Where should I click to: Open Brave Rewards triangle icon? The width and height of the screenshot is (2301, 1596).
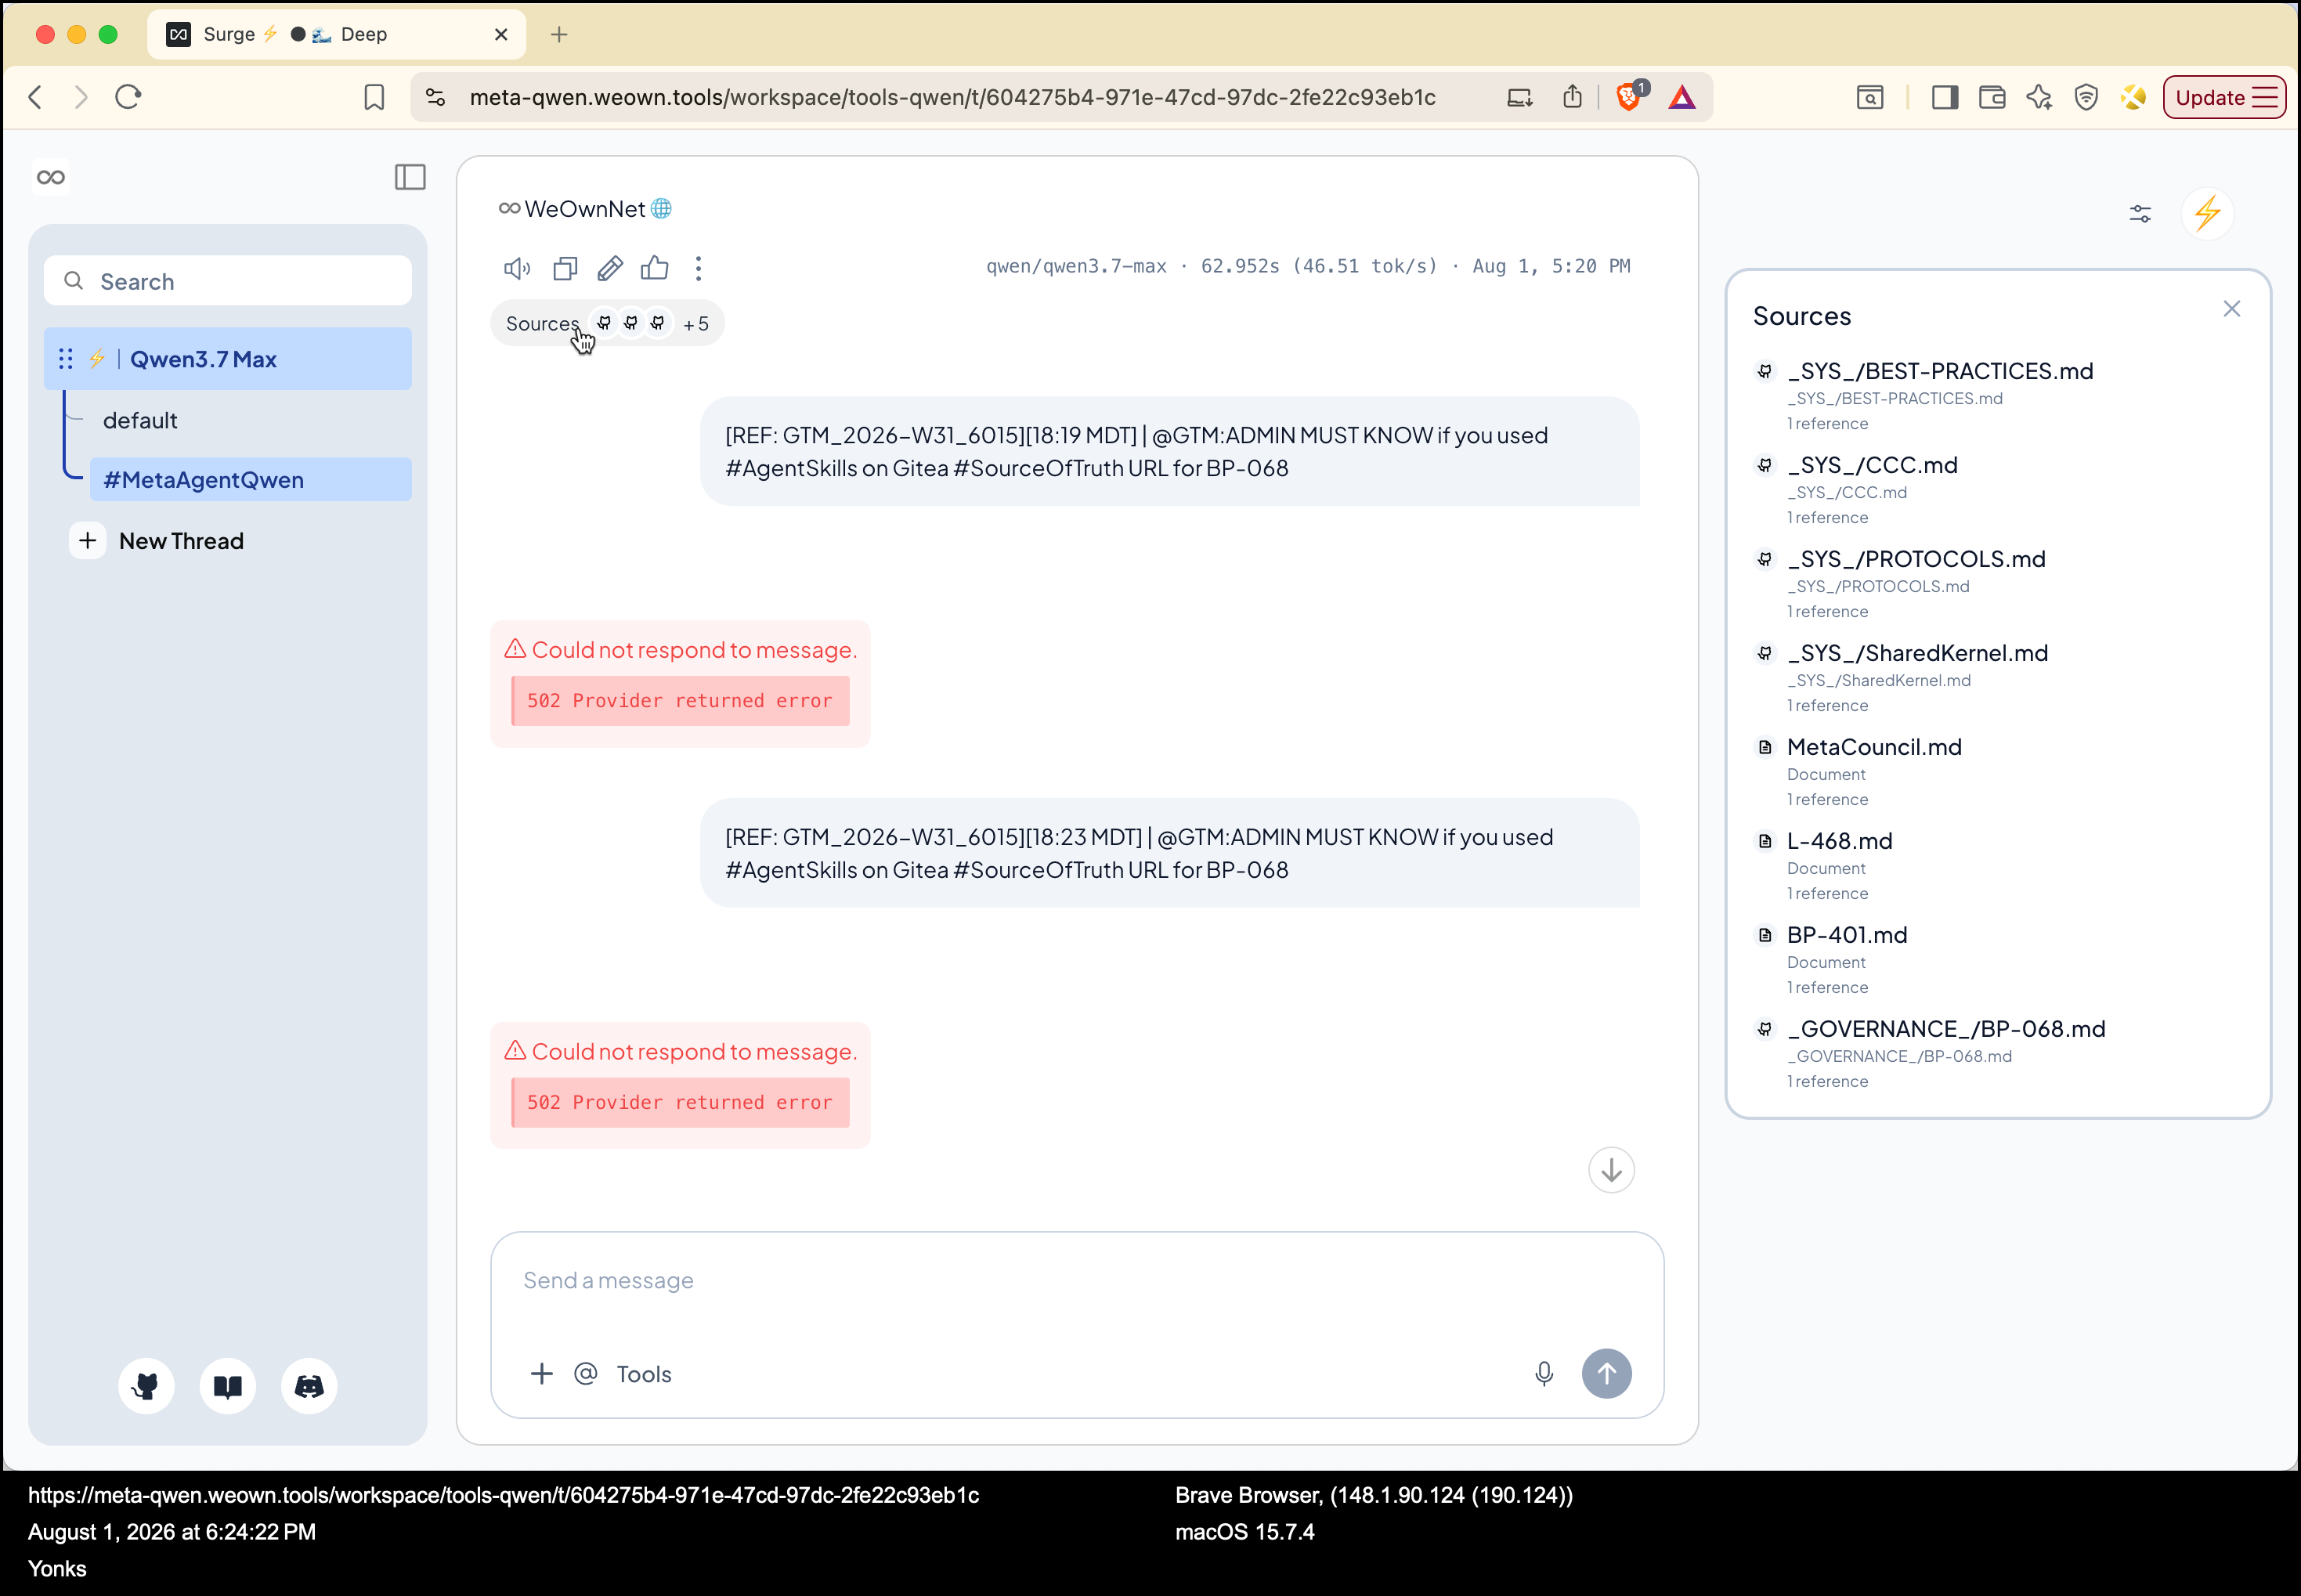pyautogui.click(x=1682, y=97)
